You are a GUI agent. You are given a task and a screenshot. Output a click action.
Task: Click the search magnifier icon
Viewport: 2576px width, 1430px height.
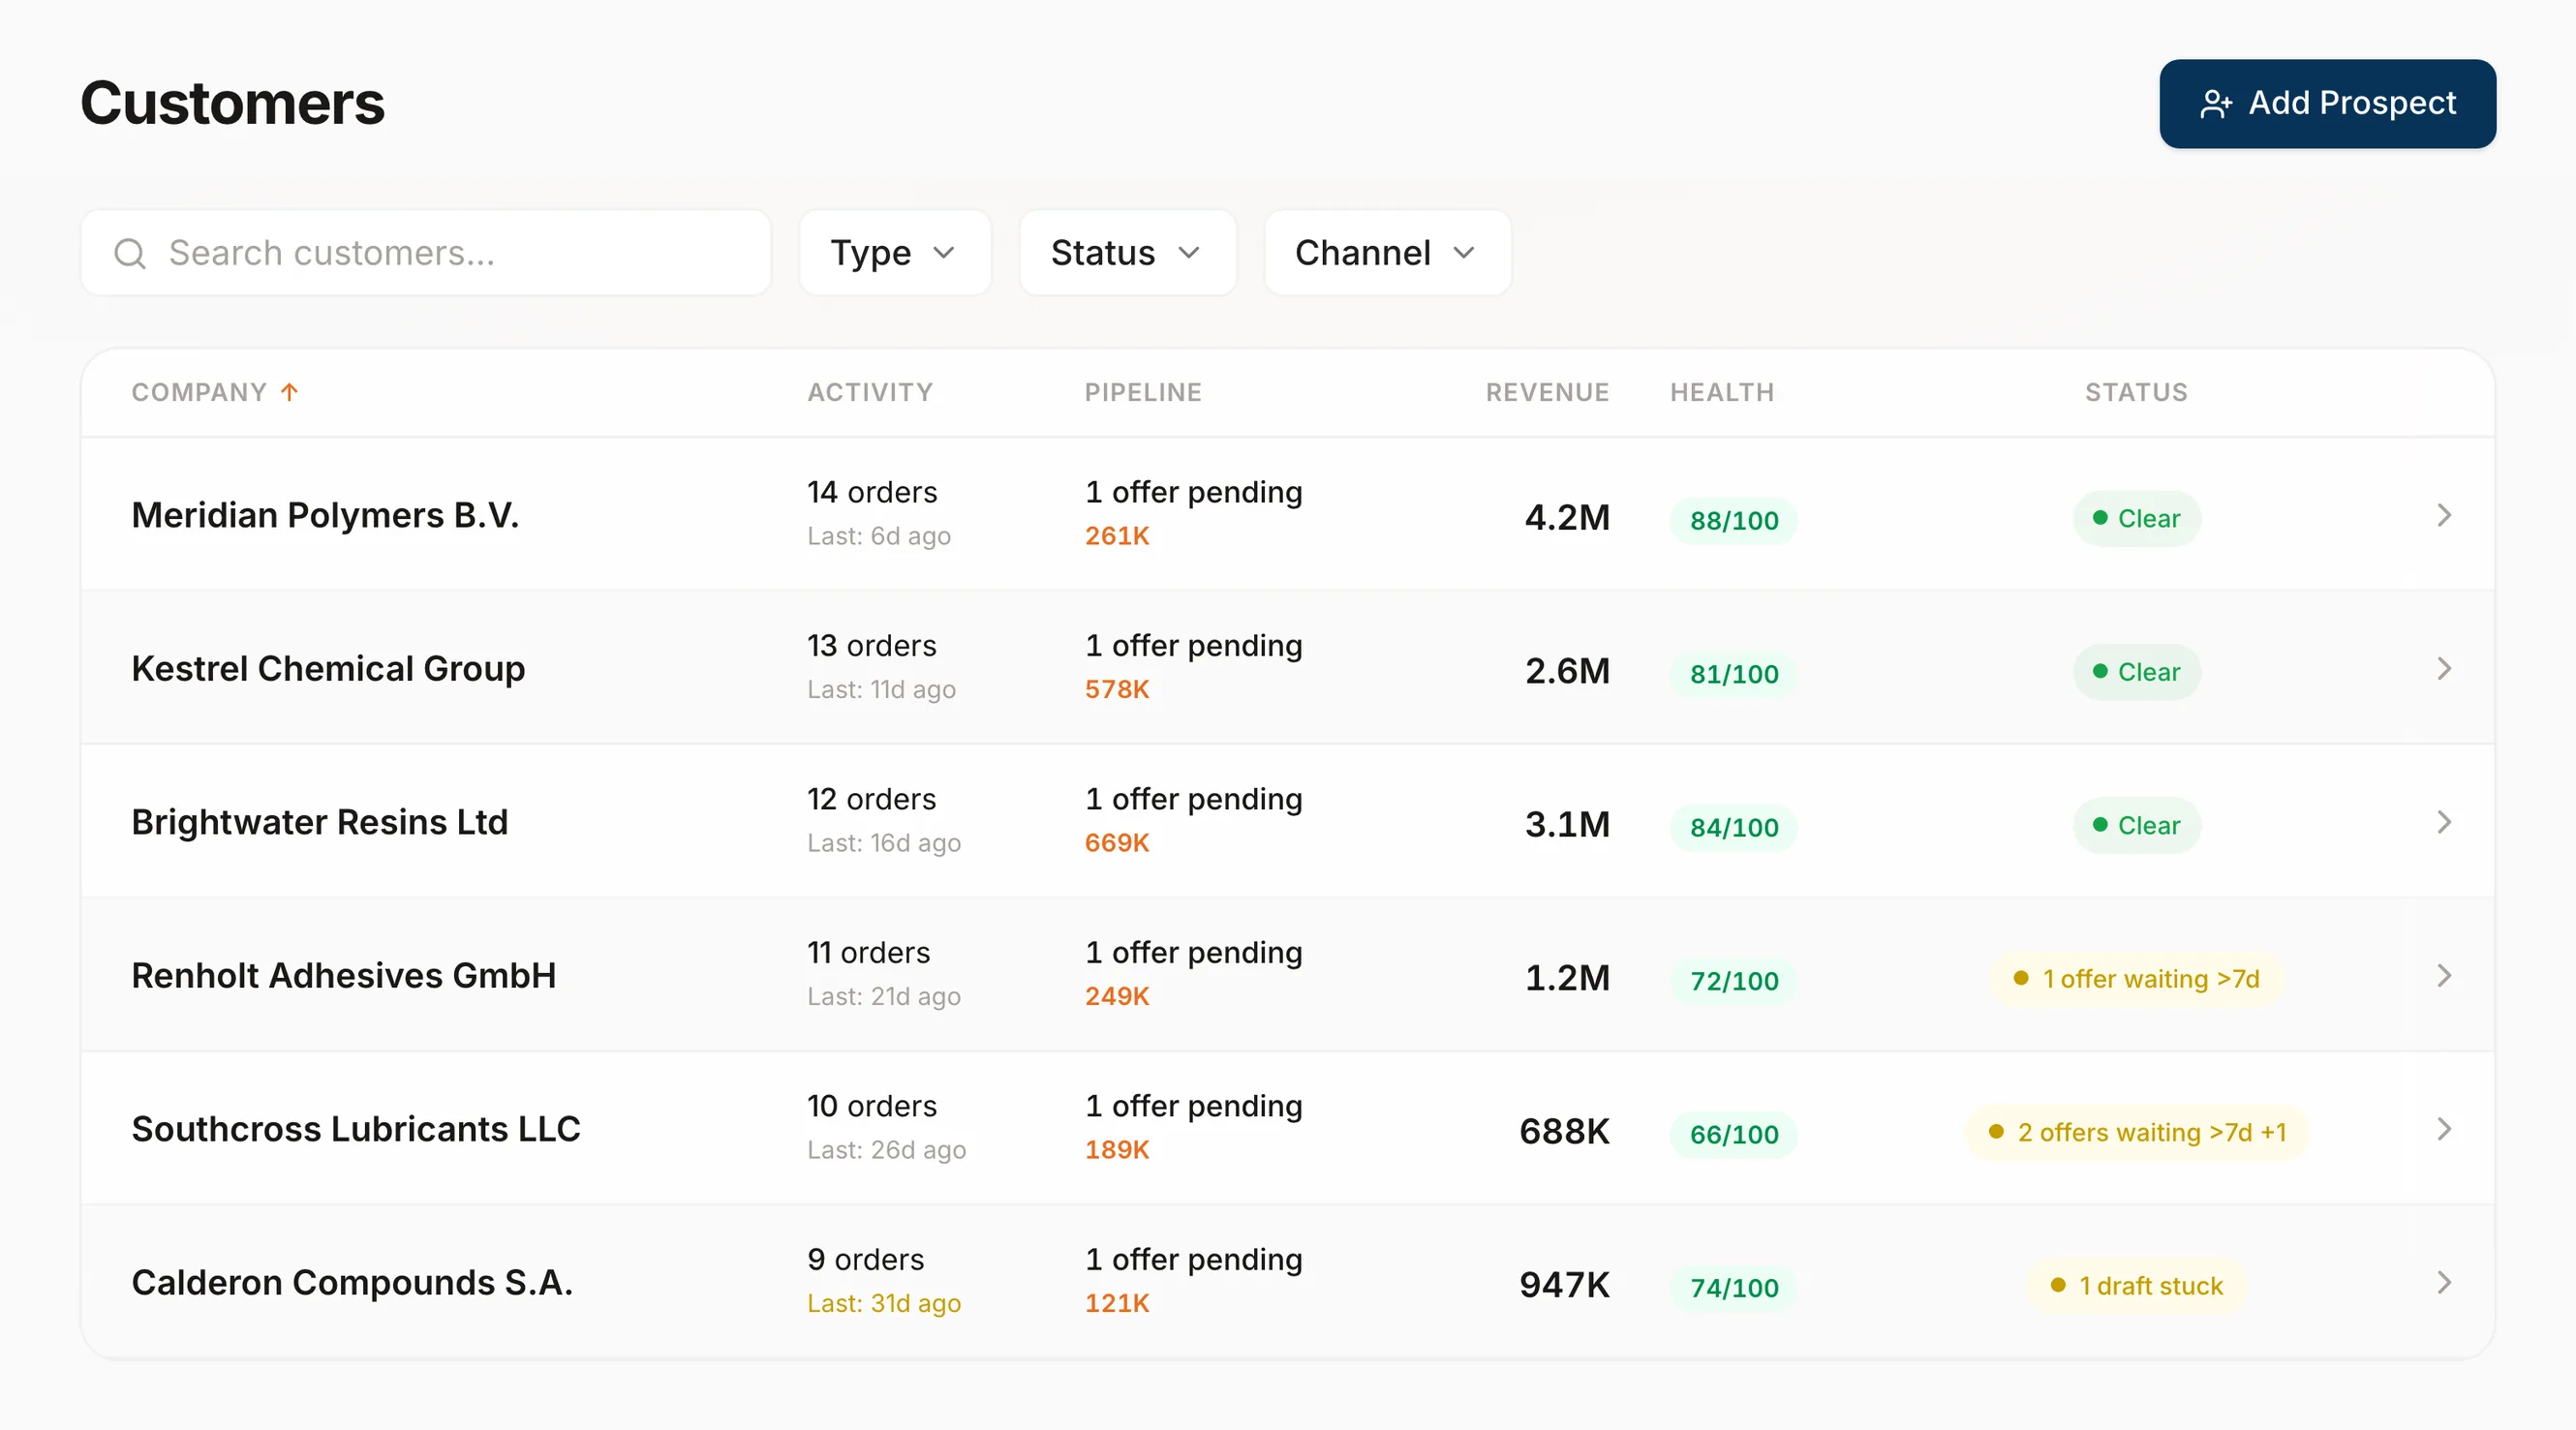pos(130,253)
